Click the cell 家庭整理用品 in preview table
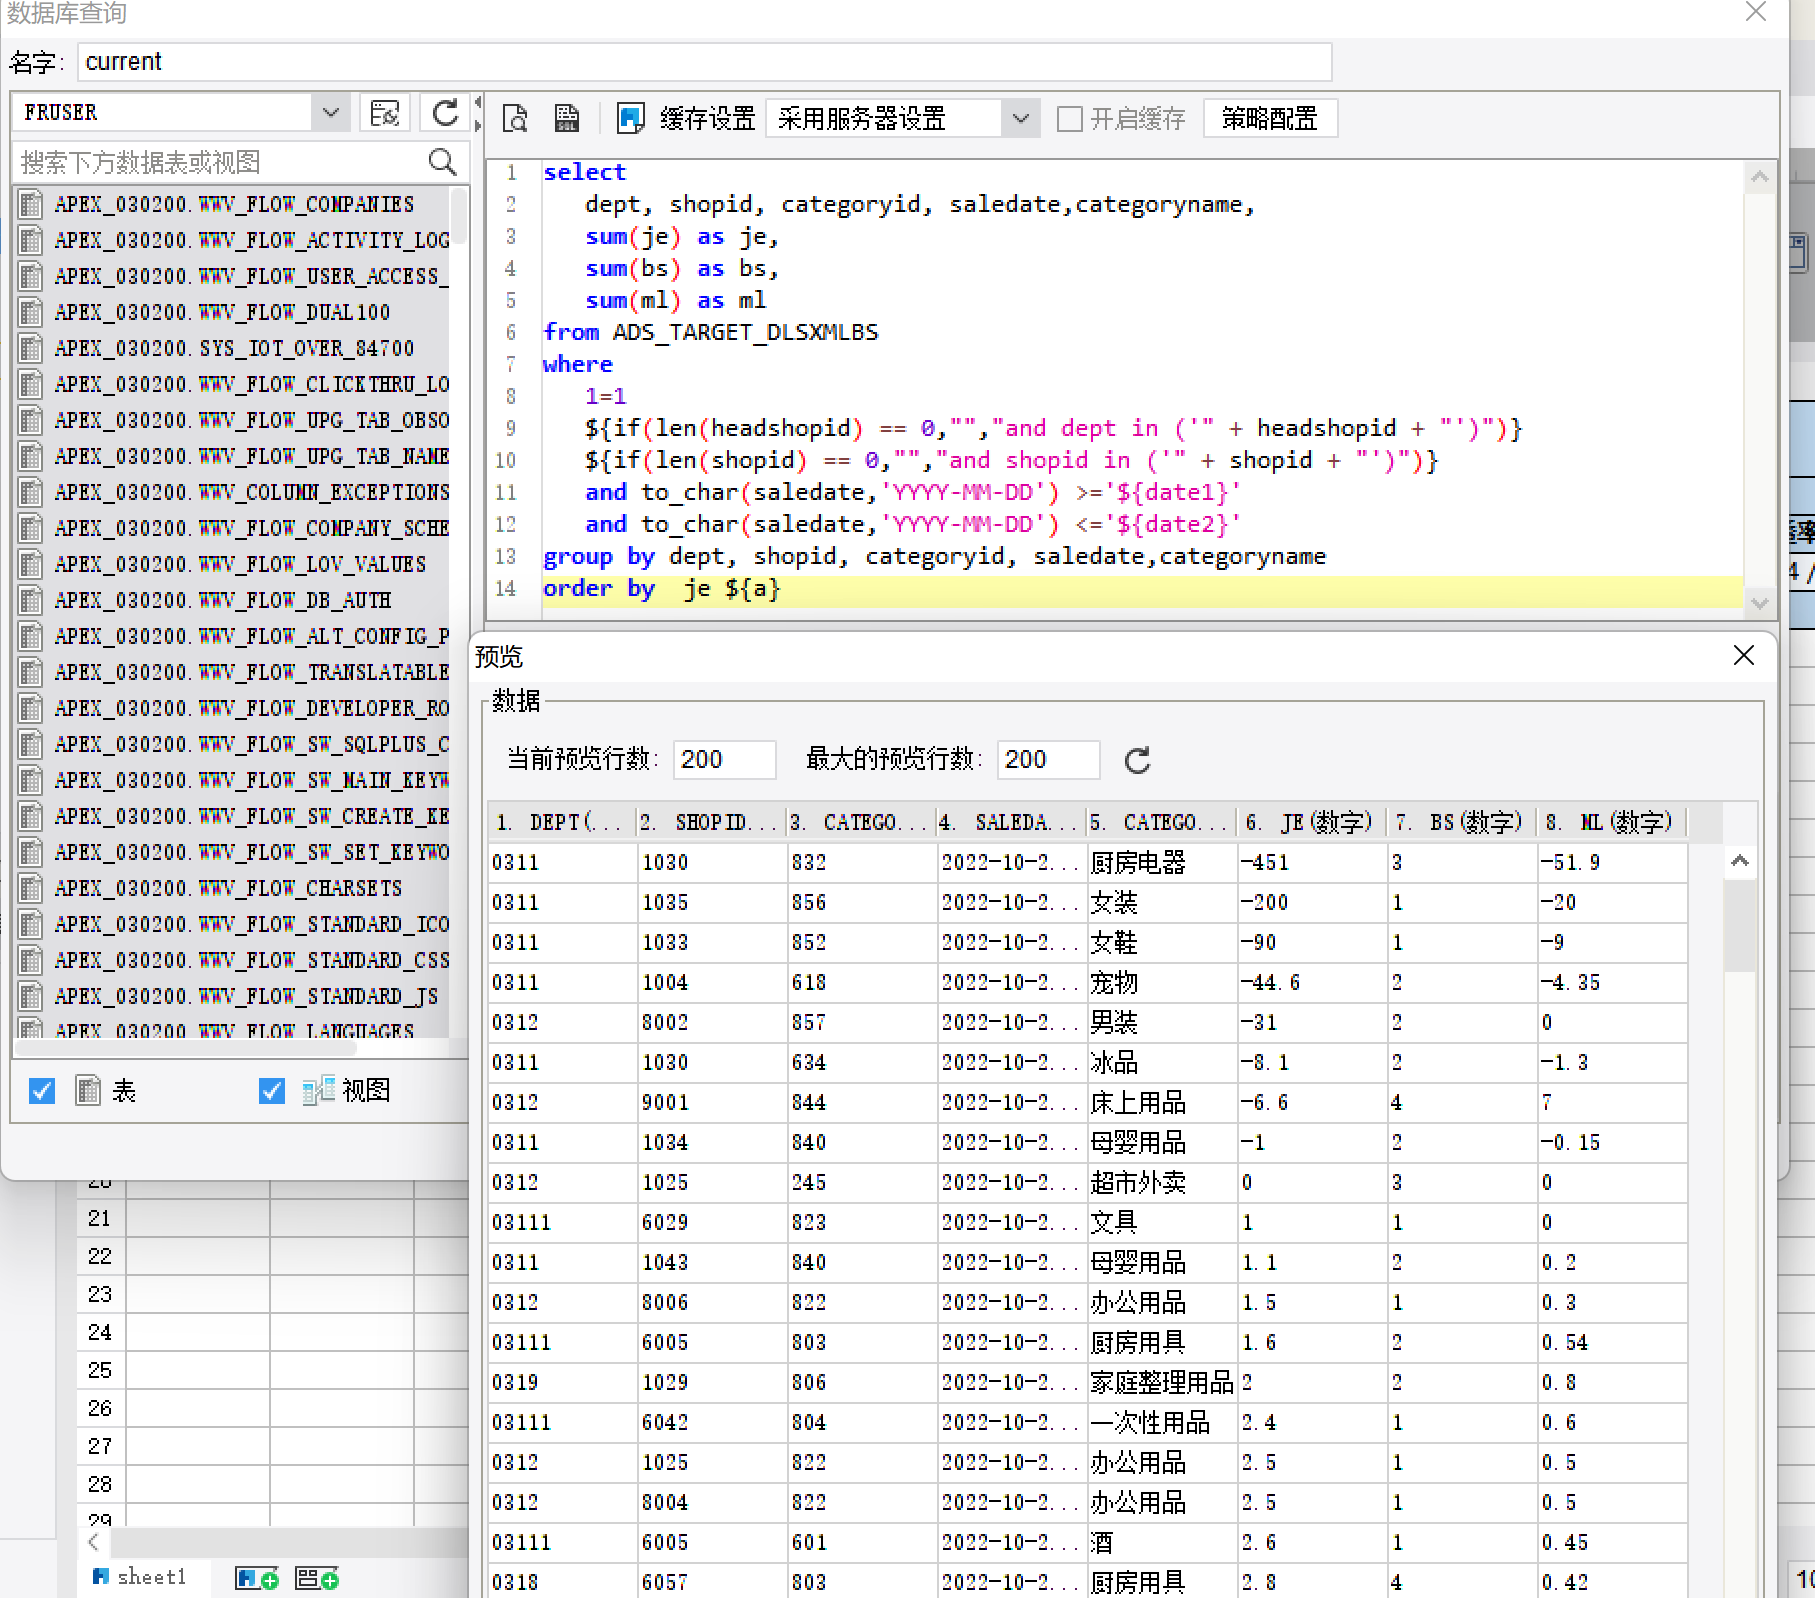The width and height of the screenshot is (1815, 1598). pos(1162,1382)
